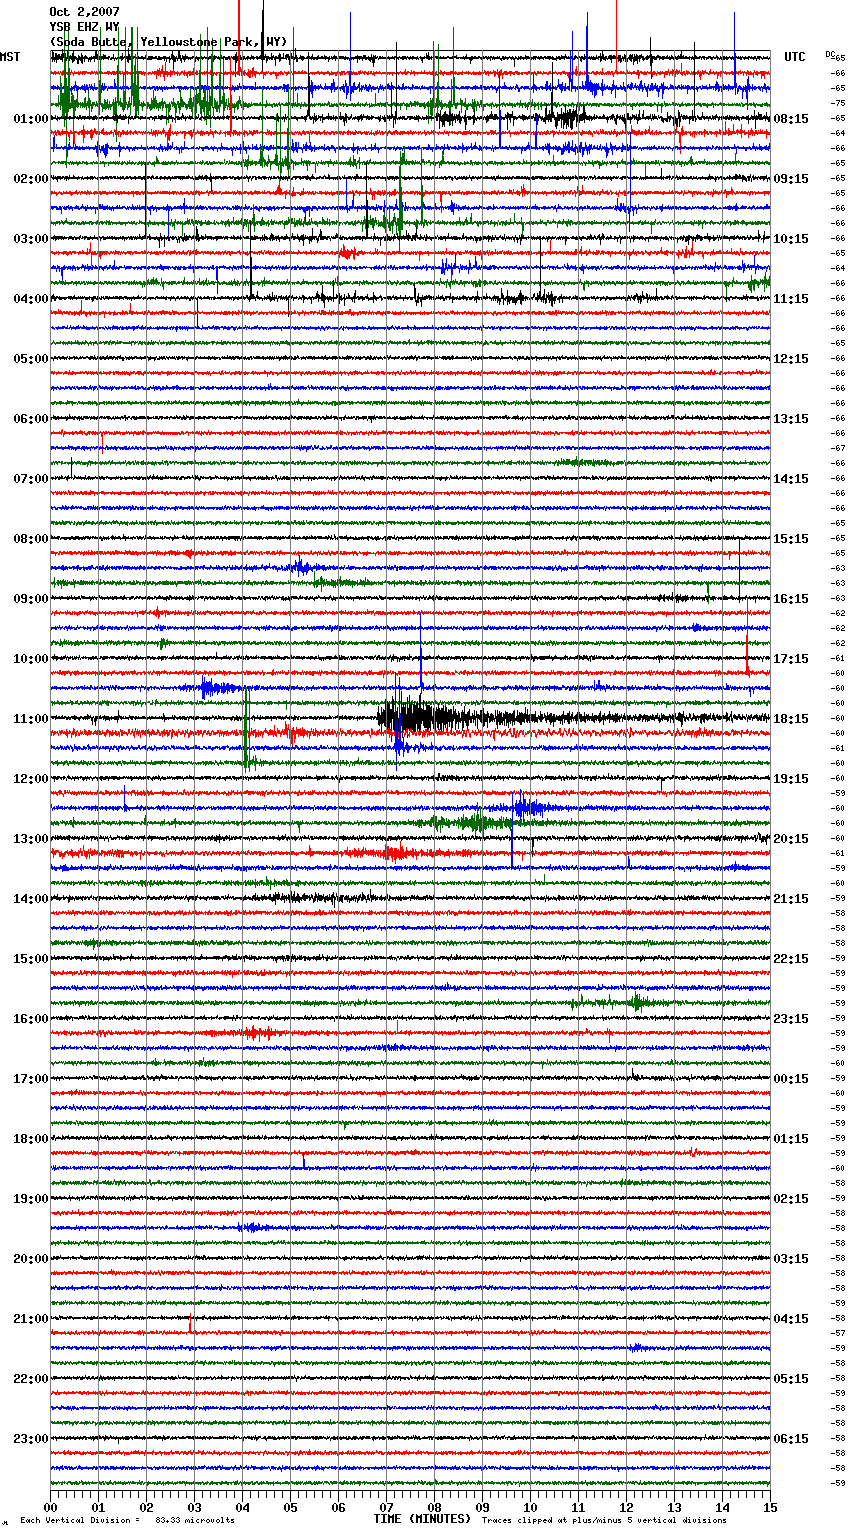Image resolution: width=850 pixels, height=1534 pixels.
Task: Click "Each Vertical Division = 83.33 microvolts" note
Action: (x=127, y=1520)
